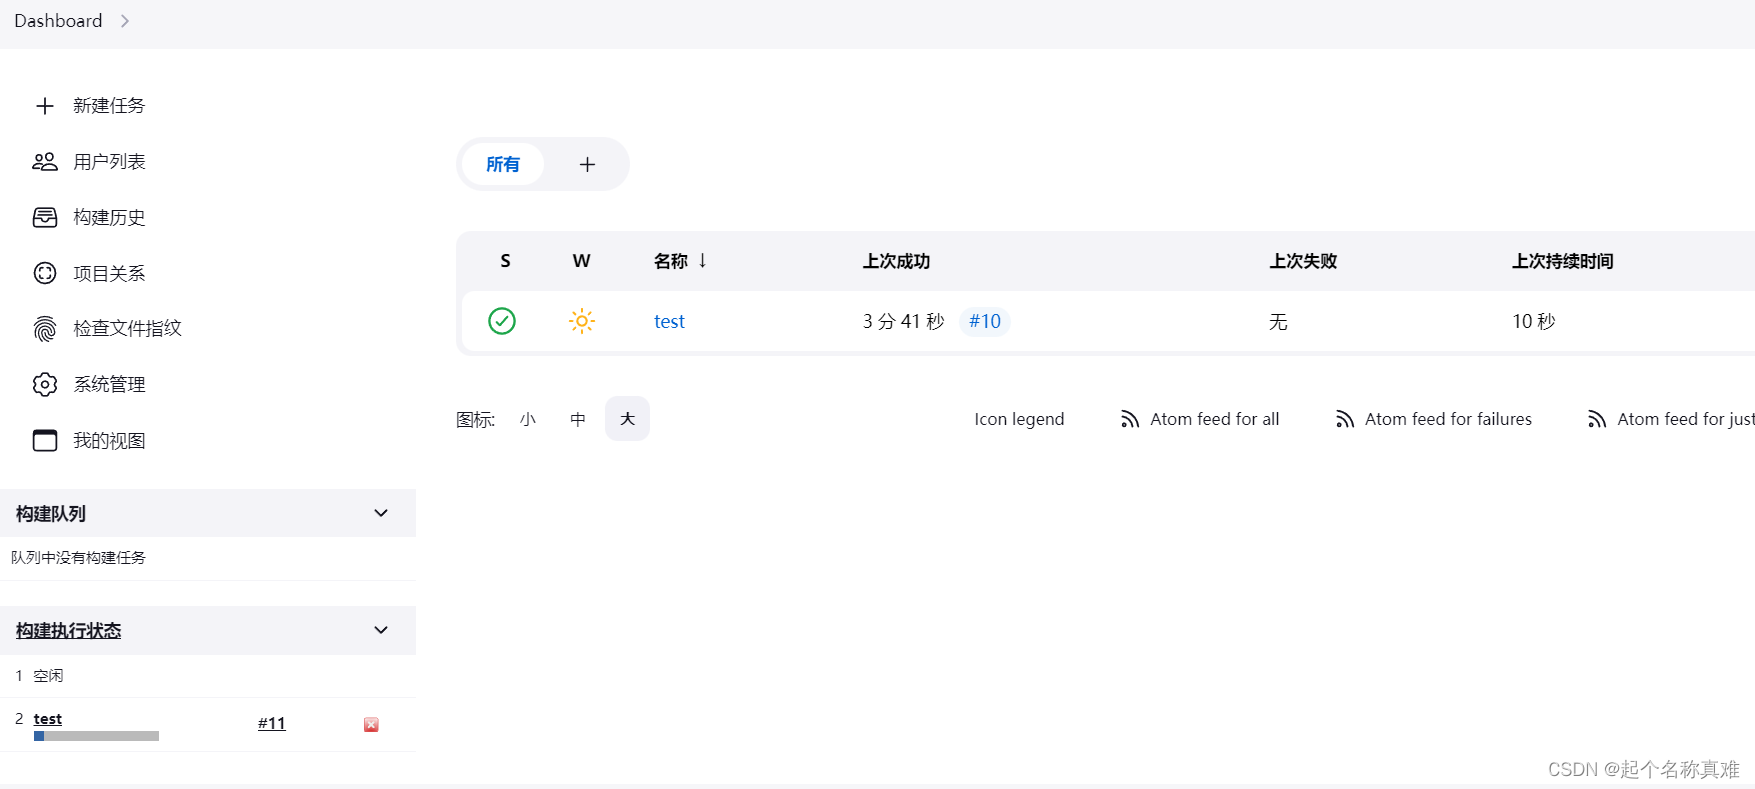Screen dimensions: 1755x789
Task: Click the 10 秒 duration cell
Action: (x=1533, y=321)
